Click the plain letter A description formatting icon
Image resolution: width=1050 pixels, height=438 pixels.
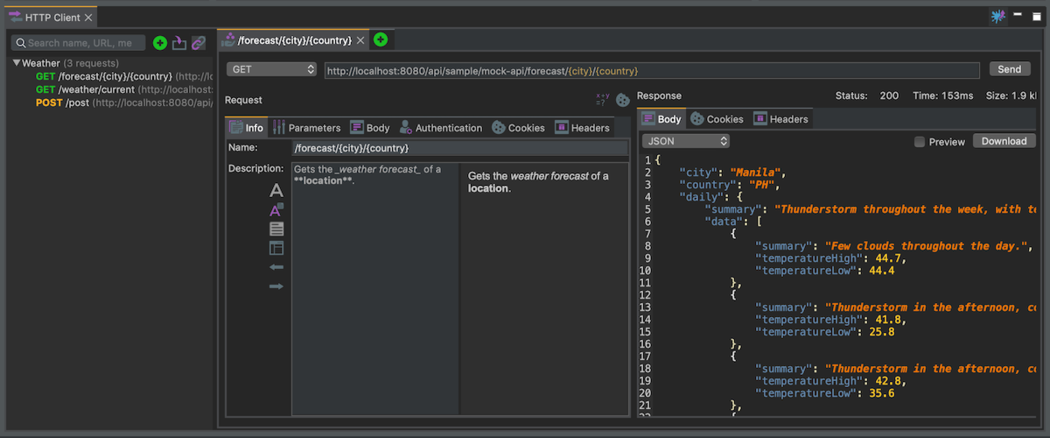point(276,191)
